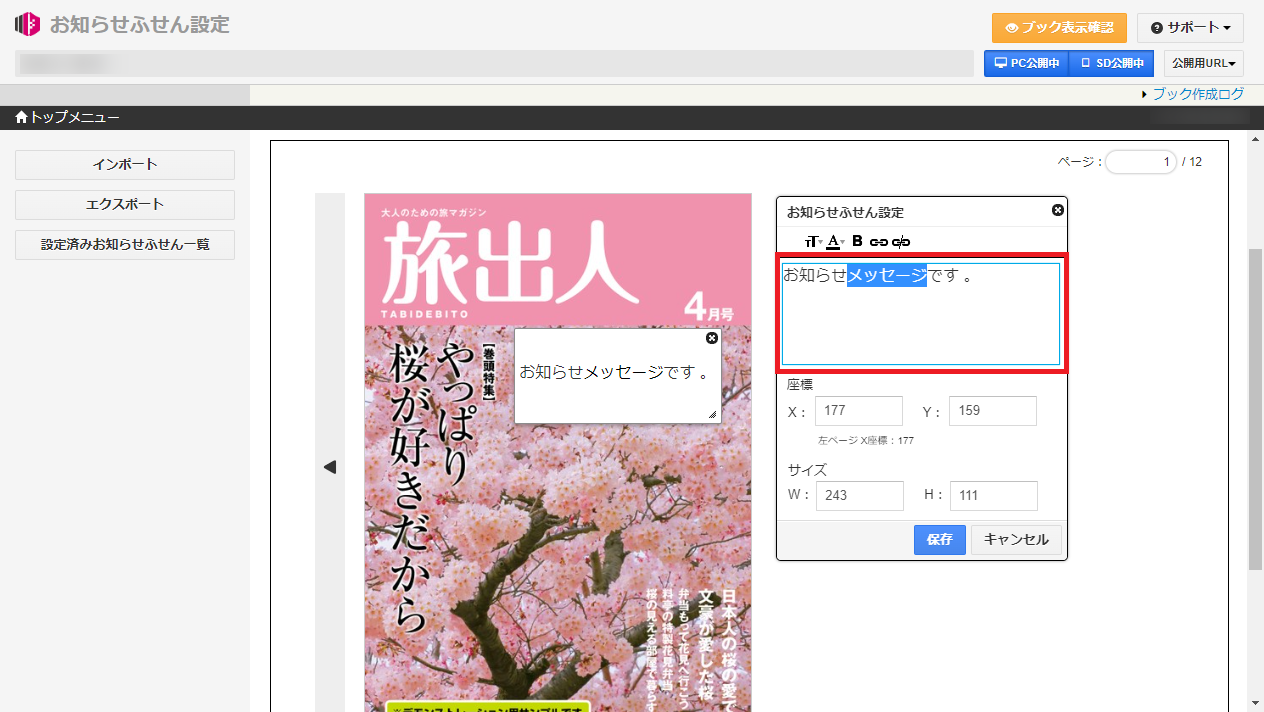
Task: Click the エクスポート menu button
Action: 125,204
